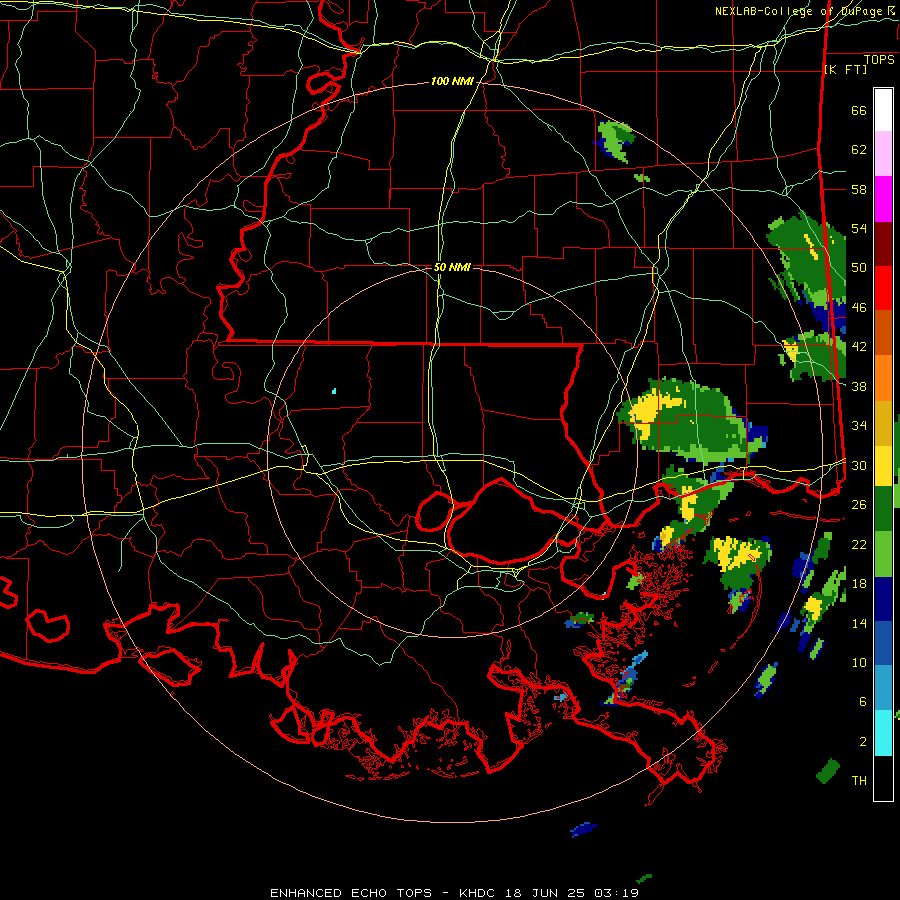Click the "38" legend value

(859, 386)
